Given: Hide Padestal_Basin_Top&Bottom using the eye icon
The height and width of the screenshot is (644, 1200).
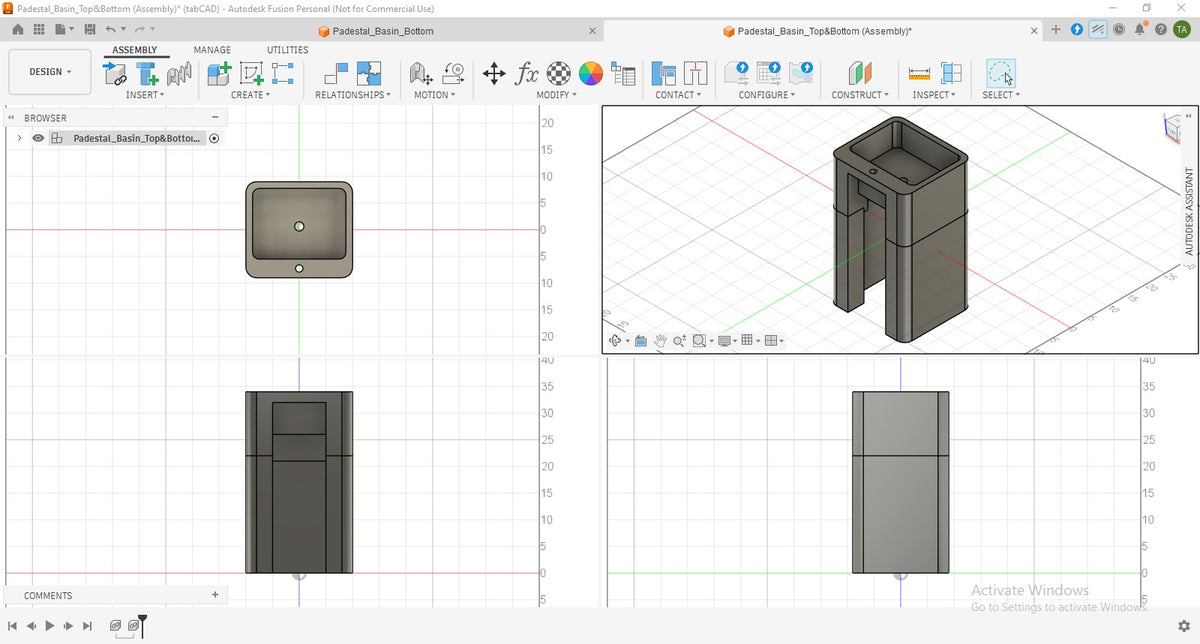Looking at the screenshot, I should (38, 138).
